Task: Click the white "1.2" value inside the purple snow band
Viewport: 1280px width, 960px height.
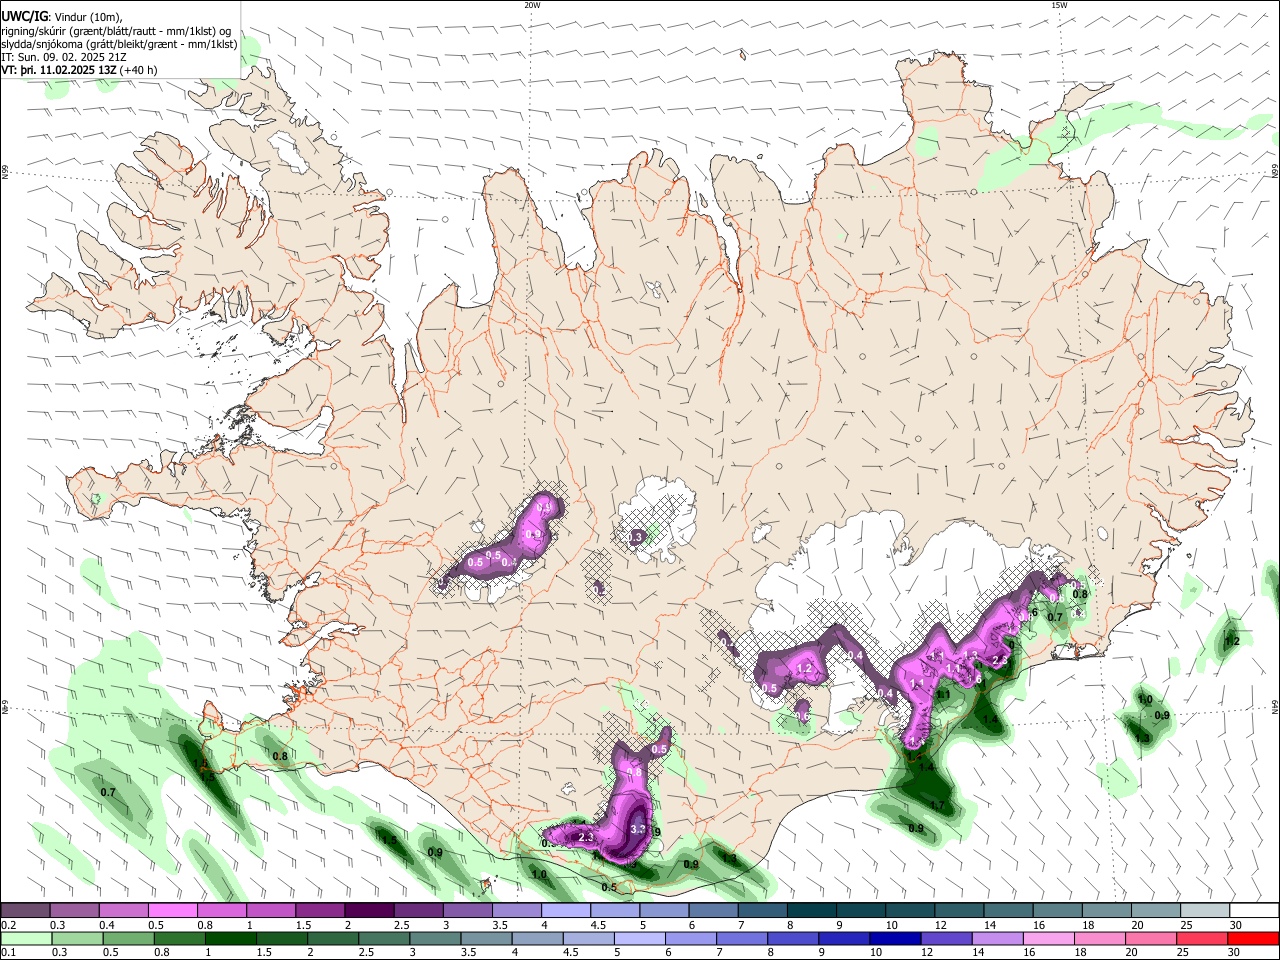Action: [804, 668]
